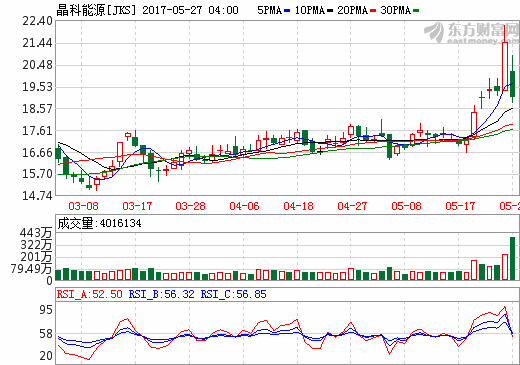Viewport: 520px width, 365px height.
Task: Click the 成交量:4016134 volume readout
Action: tap(99, 223)
